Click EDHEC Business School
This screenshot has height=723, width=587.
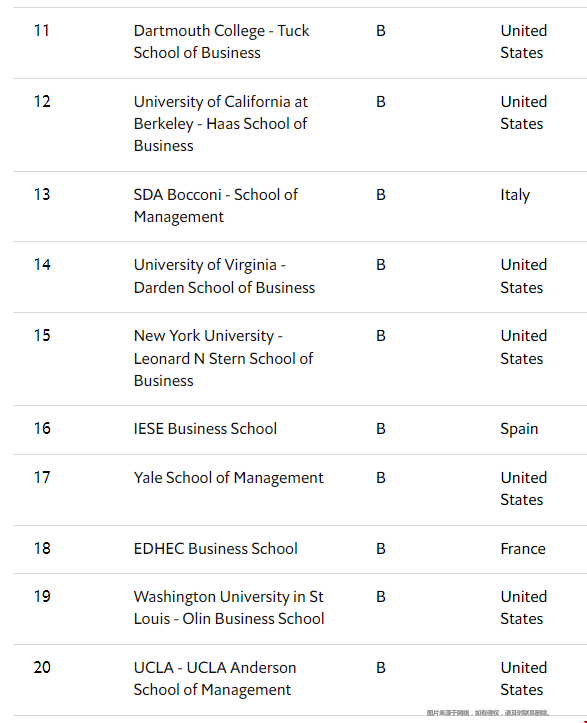(x=216, y=549)
